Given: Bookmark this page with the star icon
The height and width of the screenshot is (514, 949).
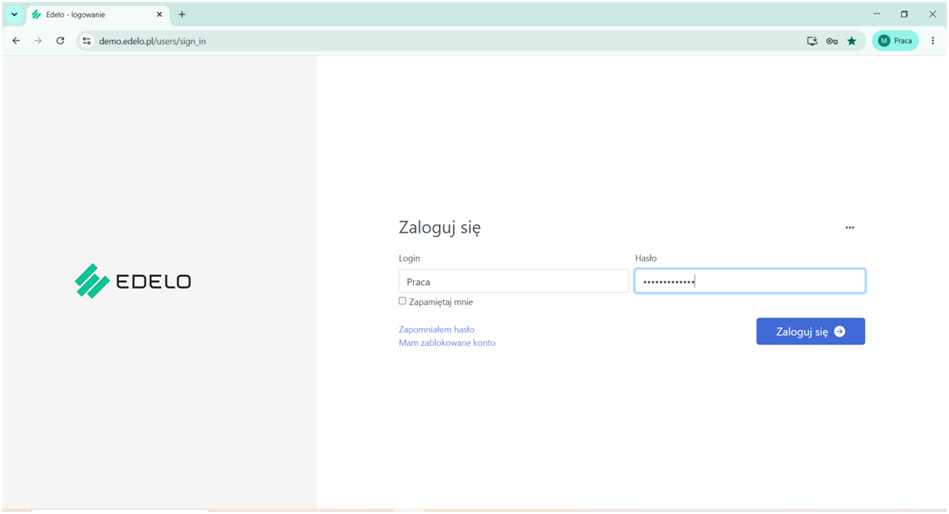Looking at the screenshot, I should [x=852, y=41].
